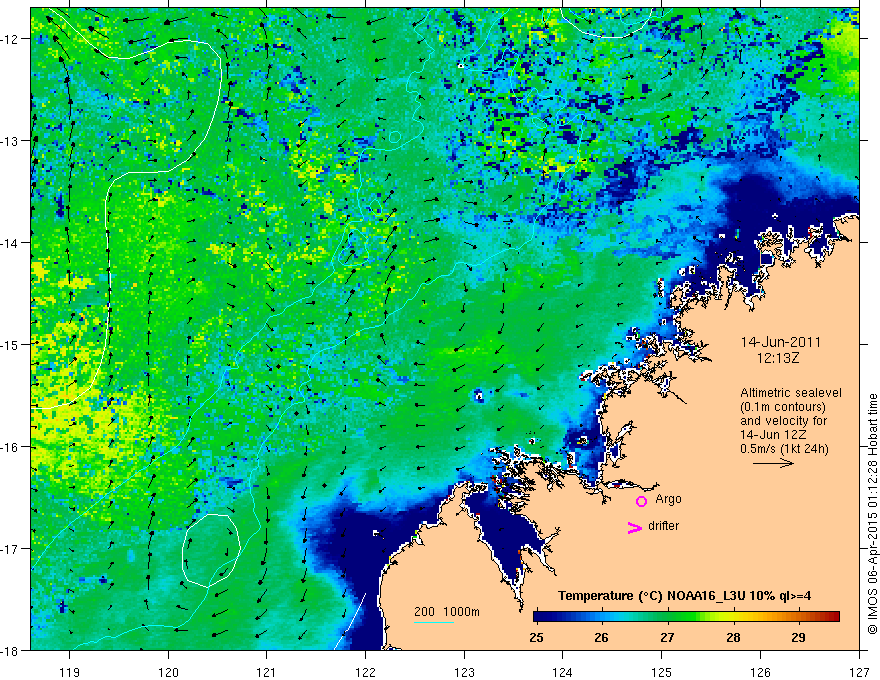Image resolution: width=880 pixels, height=680 pixels.
Task: Click the green 27 degree region of colorbar
Action: (667, 617)
